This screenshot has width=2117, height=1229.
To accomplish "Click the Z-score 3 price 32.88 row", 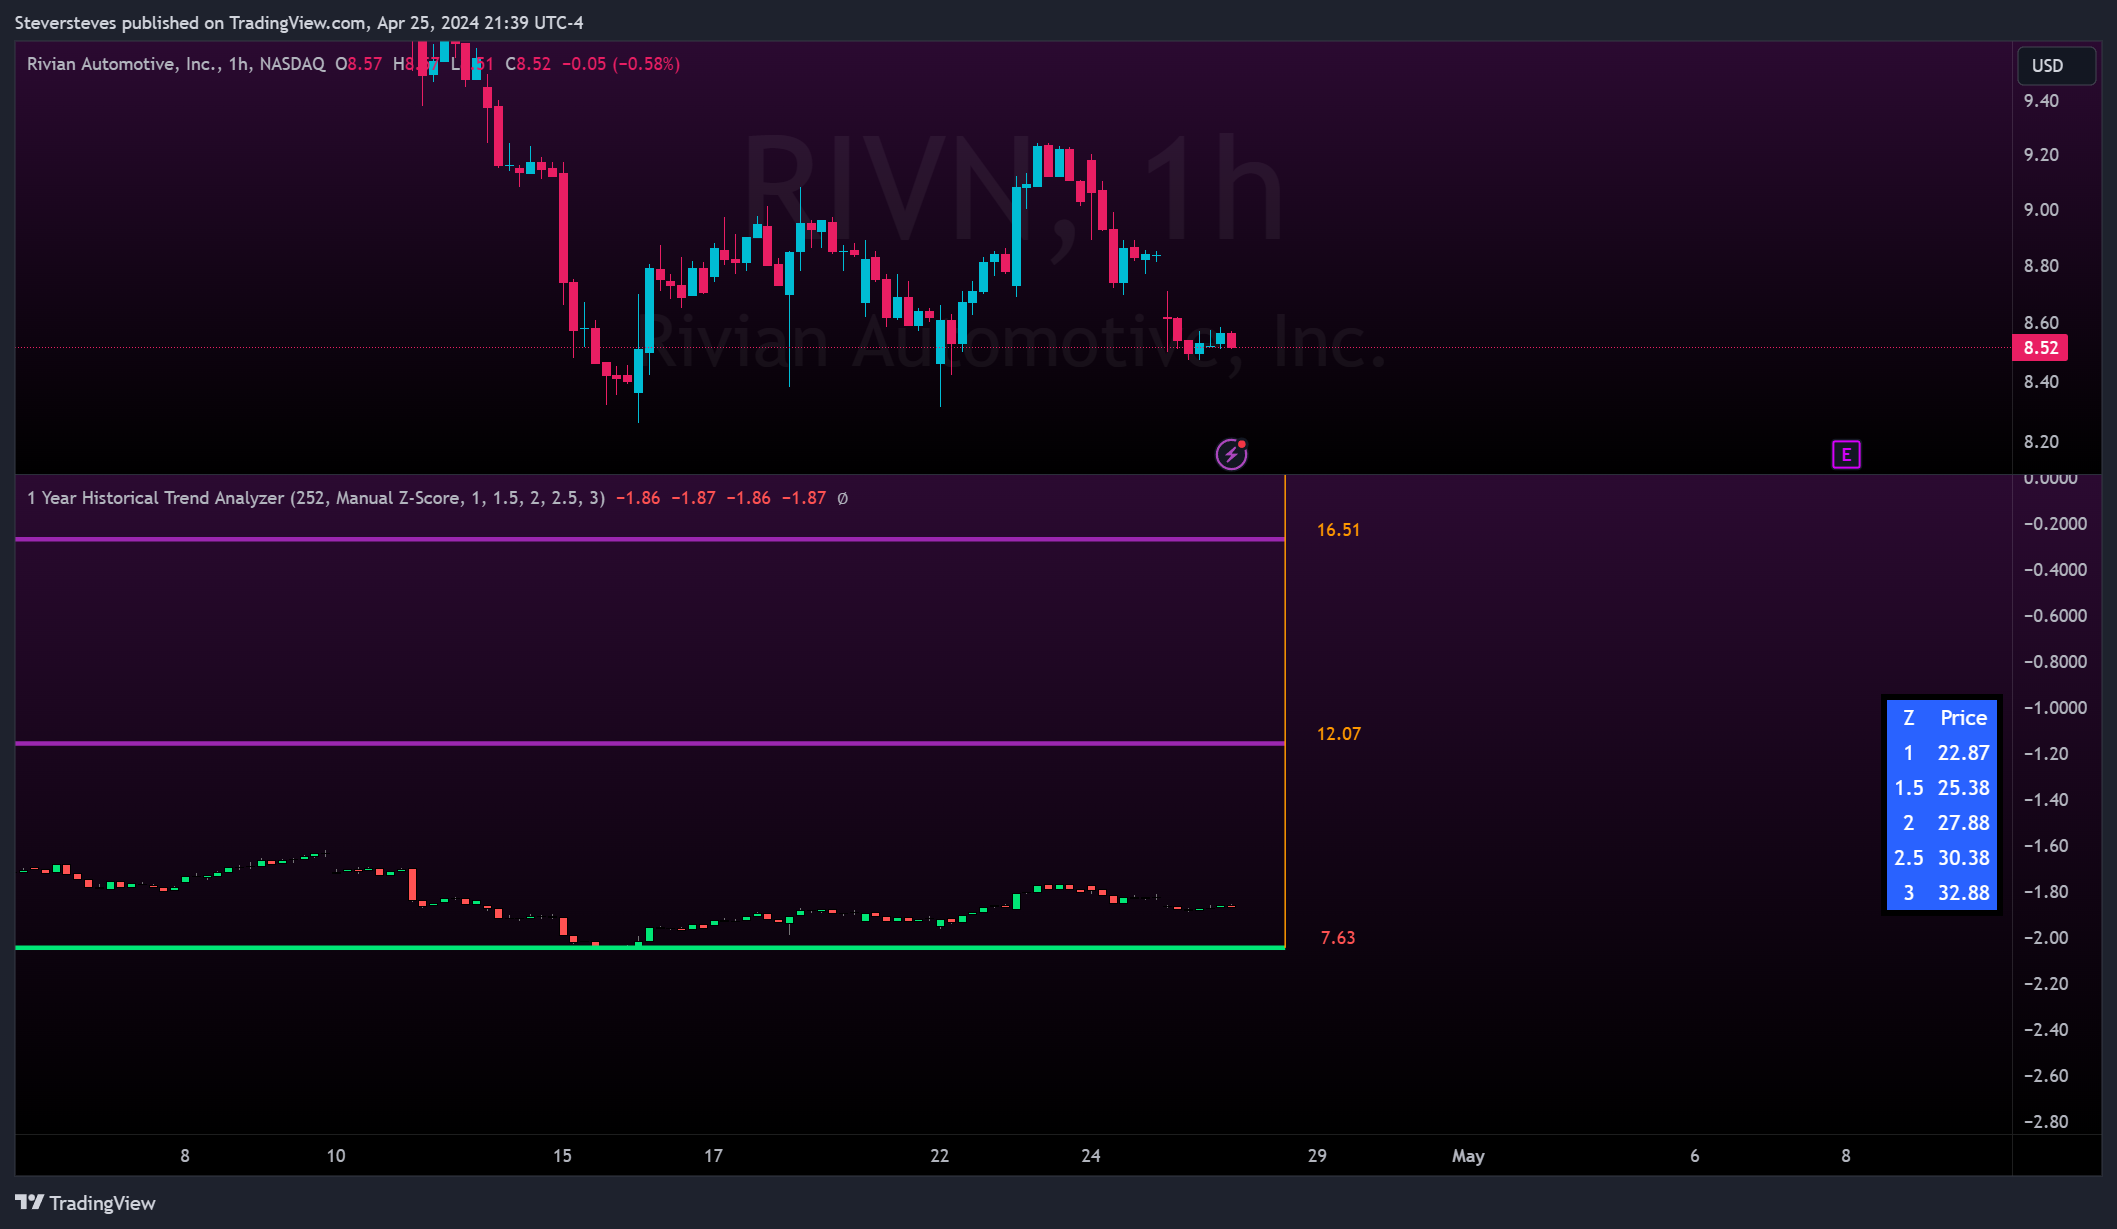I will pos(1942,893).
